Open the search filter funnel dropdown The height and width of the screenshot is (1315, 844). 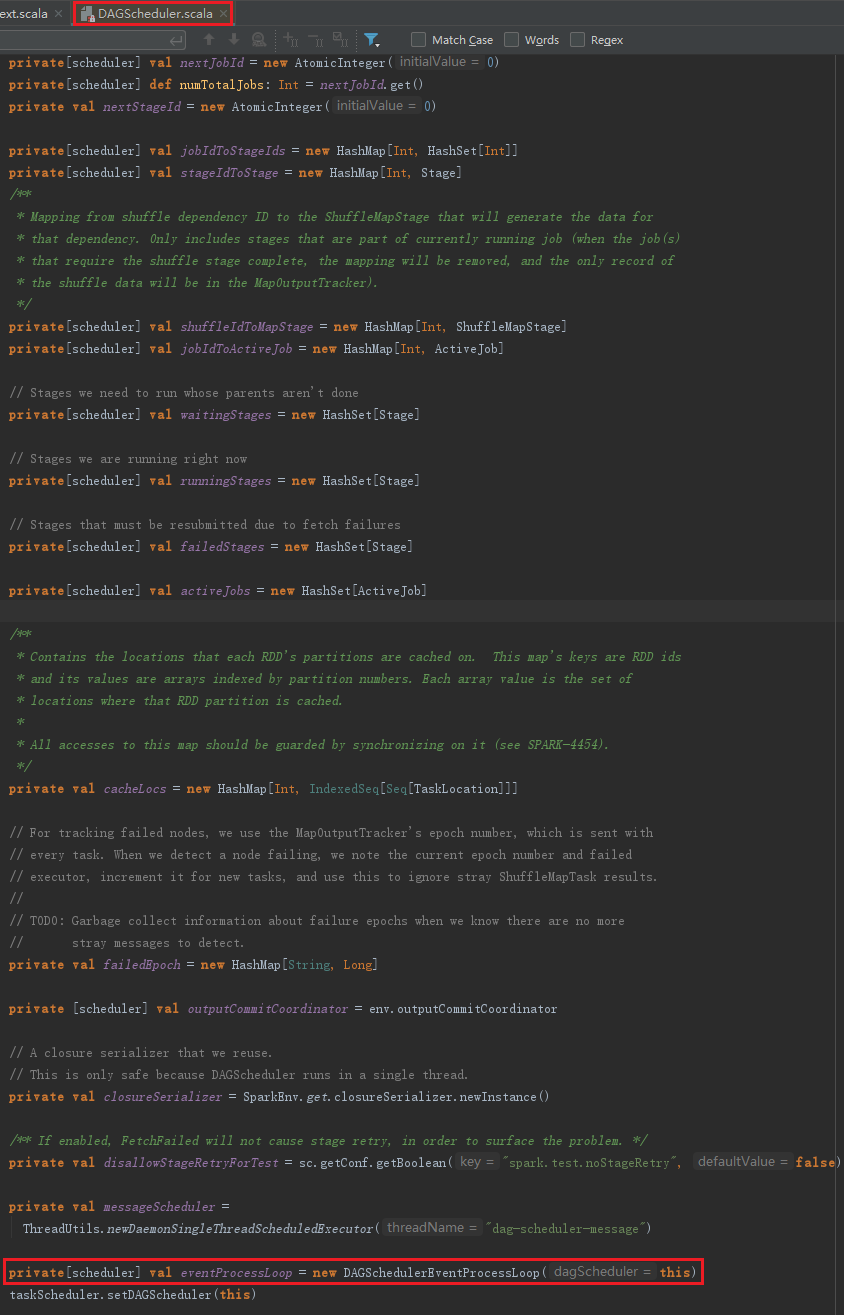(372, 40)
